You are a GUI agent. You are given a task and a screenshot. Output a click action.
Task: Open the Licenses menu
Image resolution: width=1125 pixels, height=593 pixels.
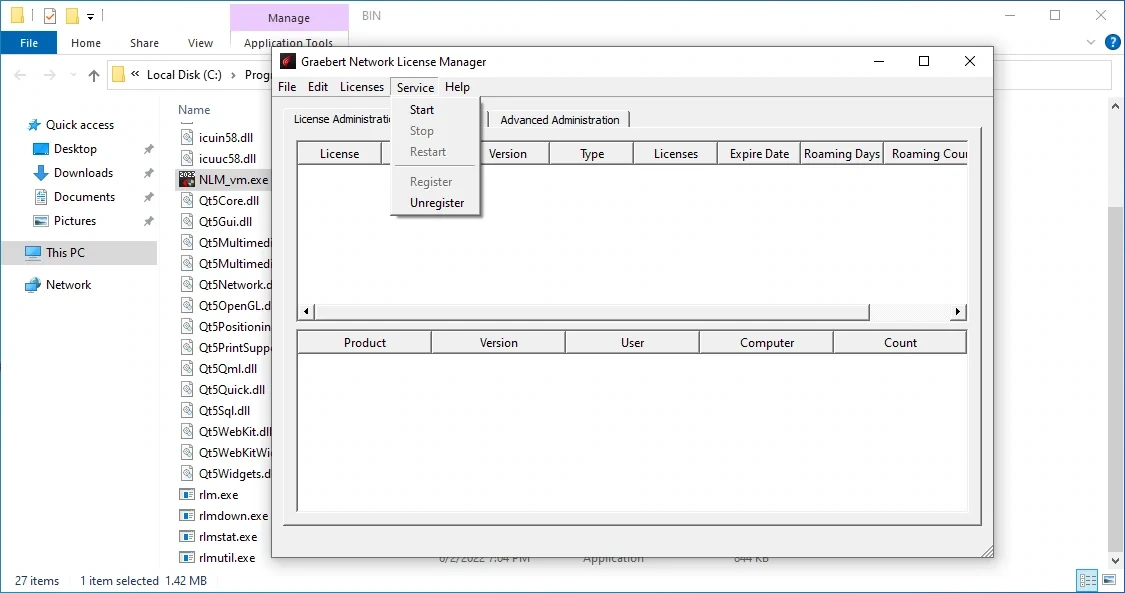[362, 87]
